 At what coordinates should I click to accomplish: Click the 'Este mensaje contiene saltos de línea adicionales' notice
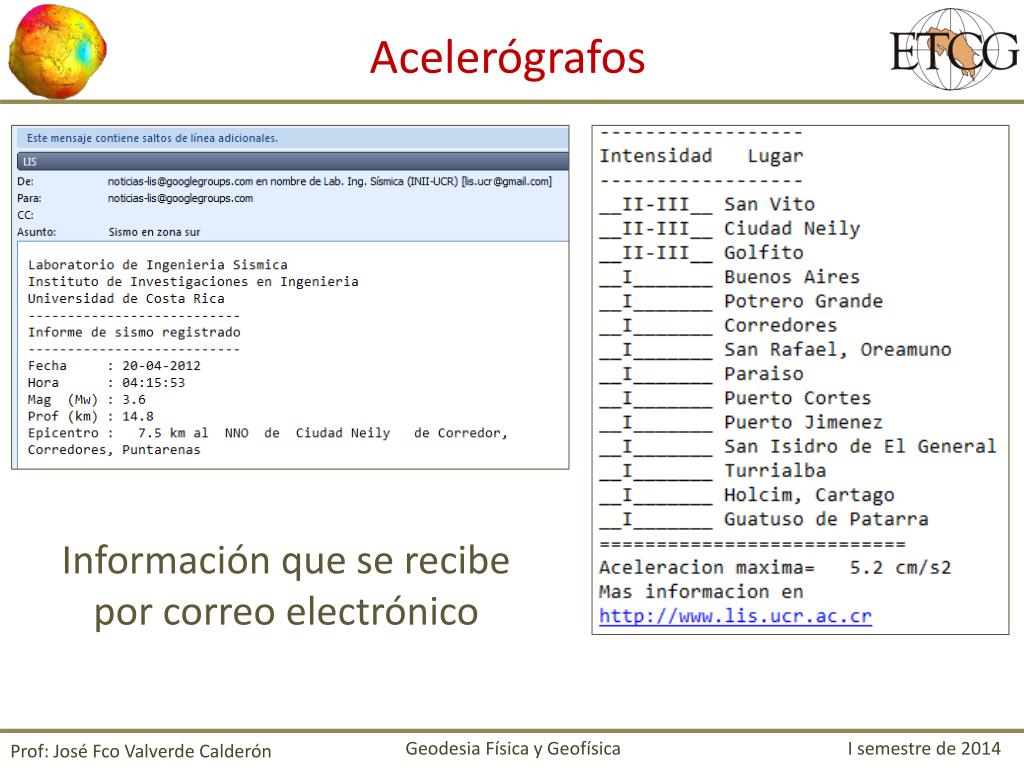pos(152,138)
